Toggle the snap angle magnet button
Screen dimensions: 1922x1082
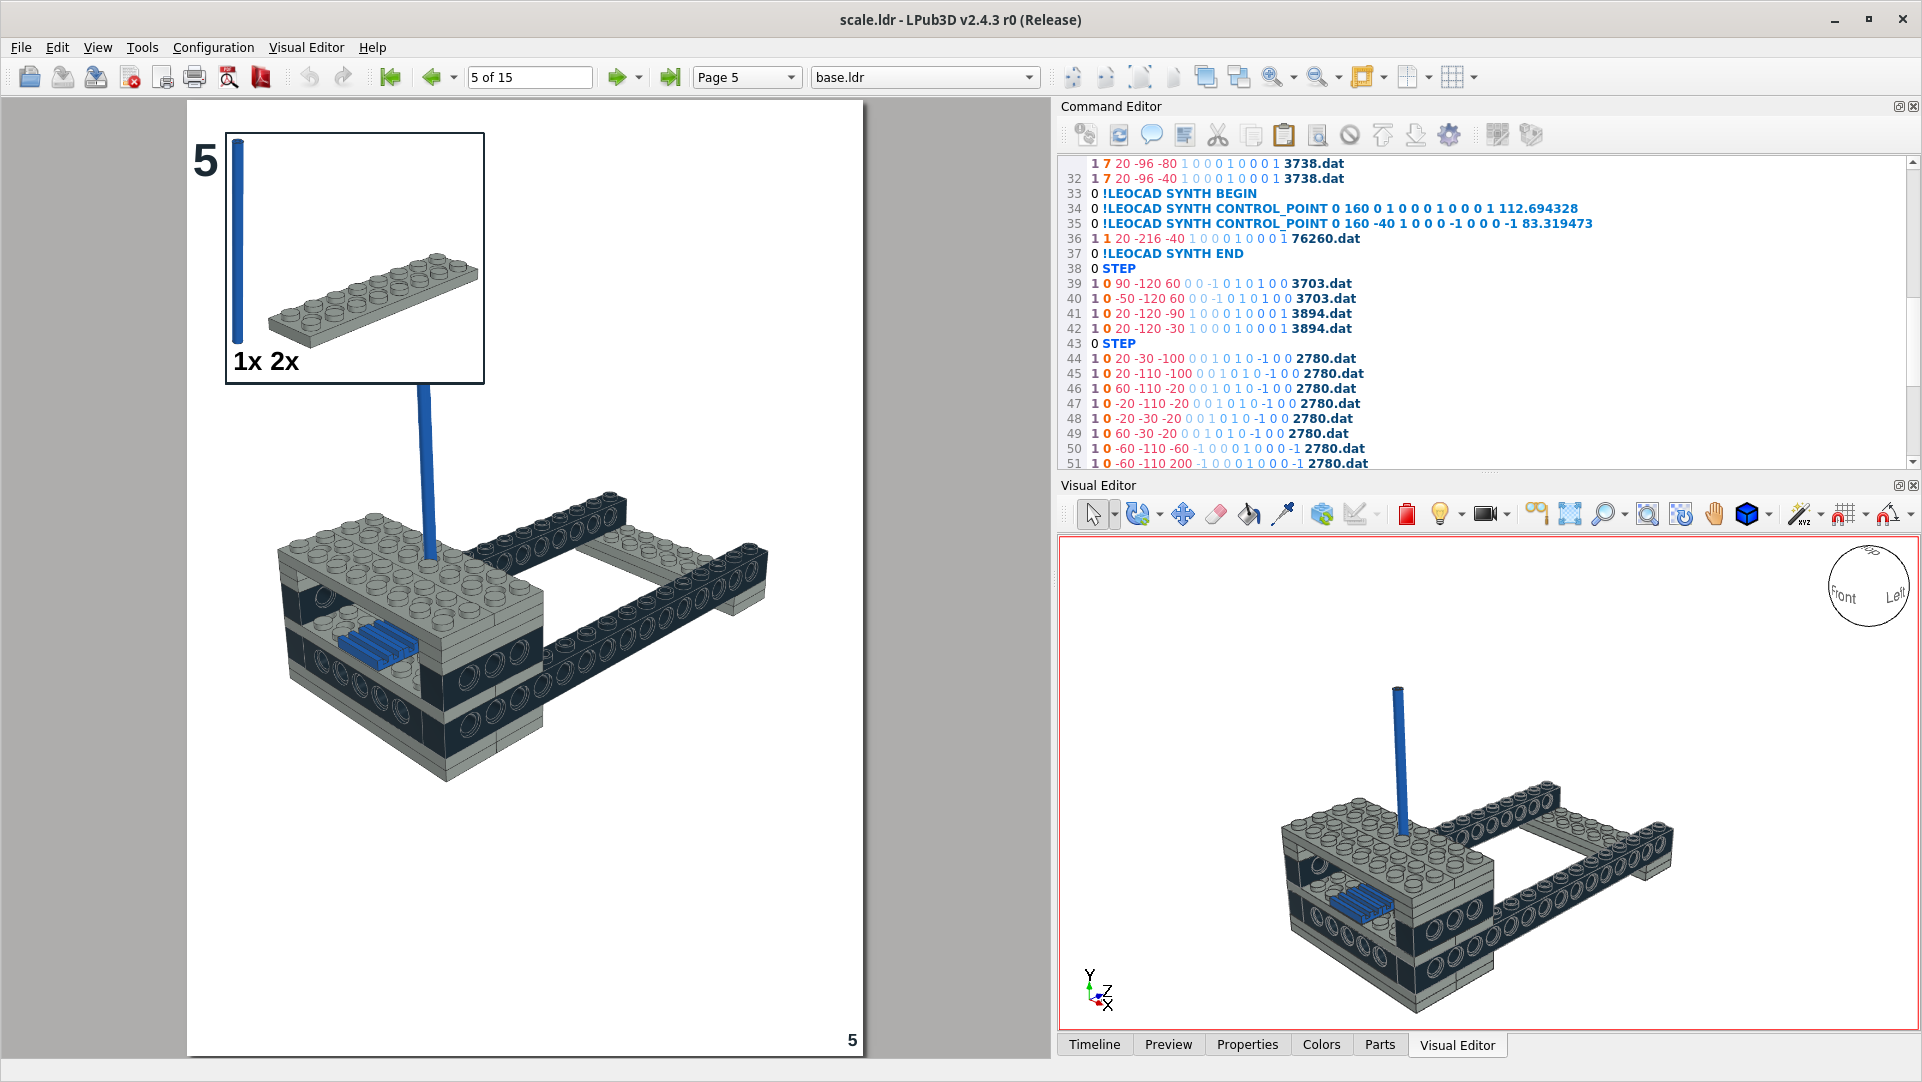[1888, 514]
